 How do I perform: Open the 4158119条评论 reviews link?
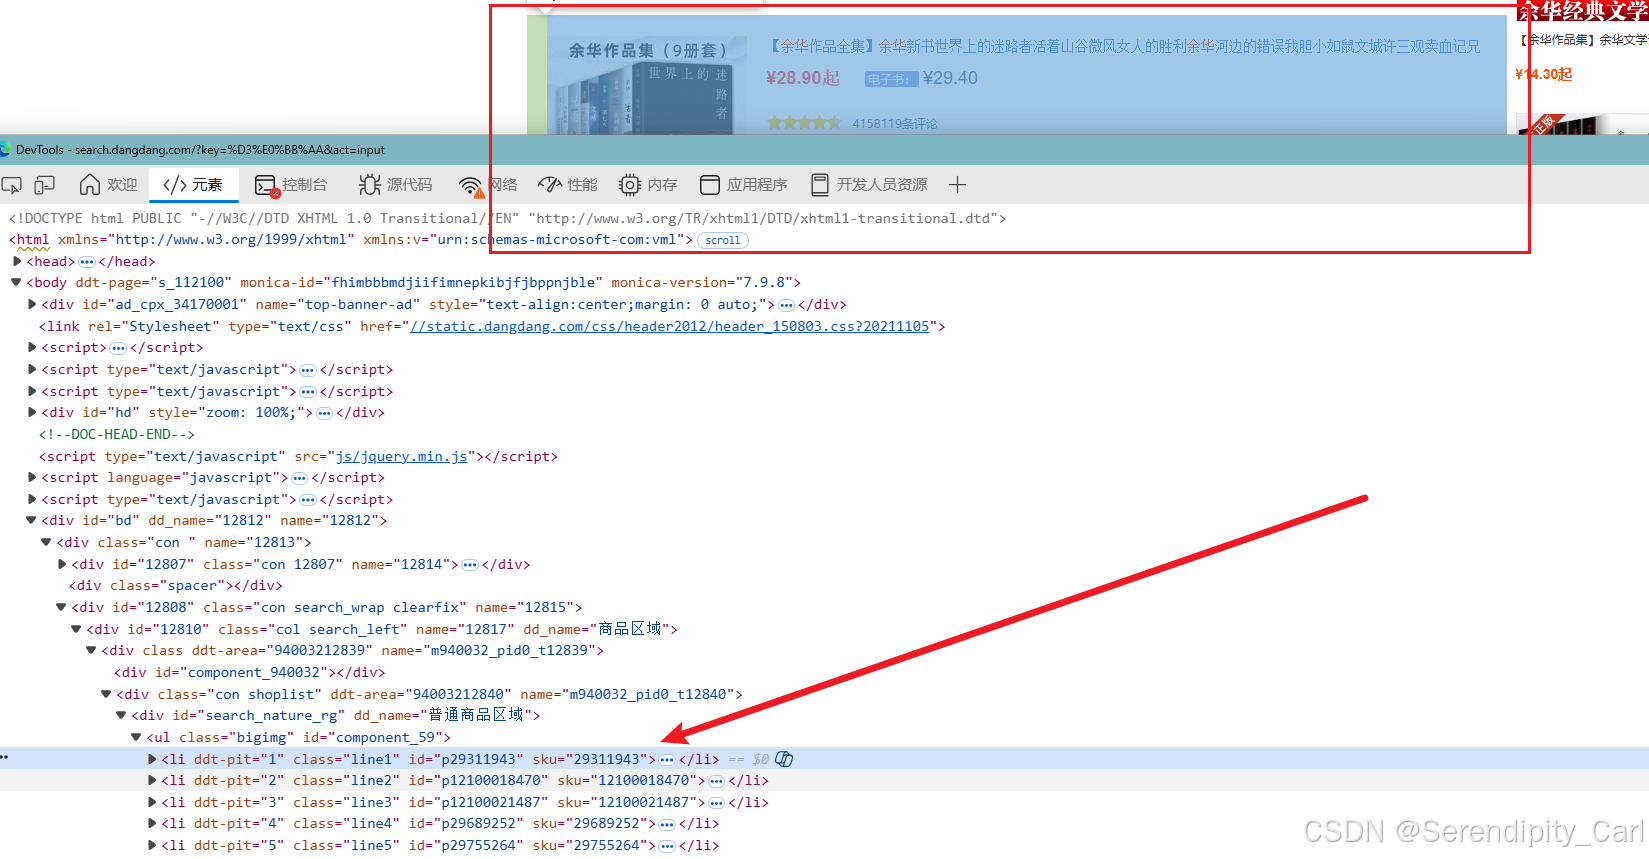pyautogui.click(x=895, y=124)
